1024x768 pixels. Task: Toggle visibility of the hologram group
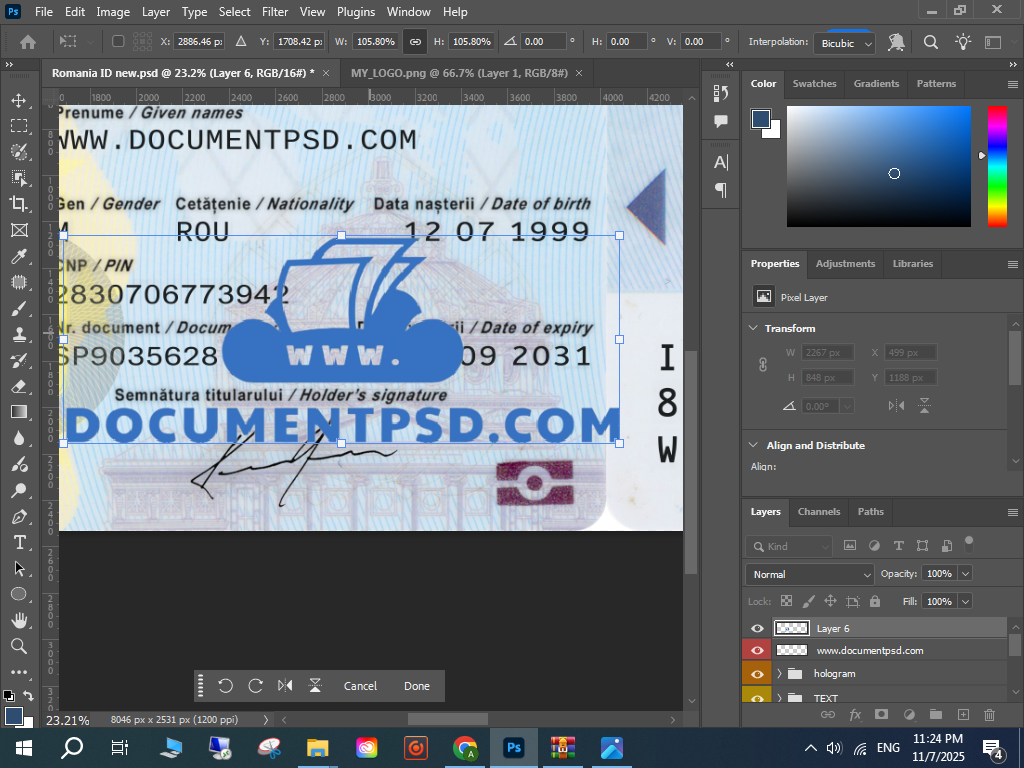tap(757, 674)
